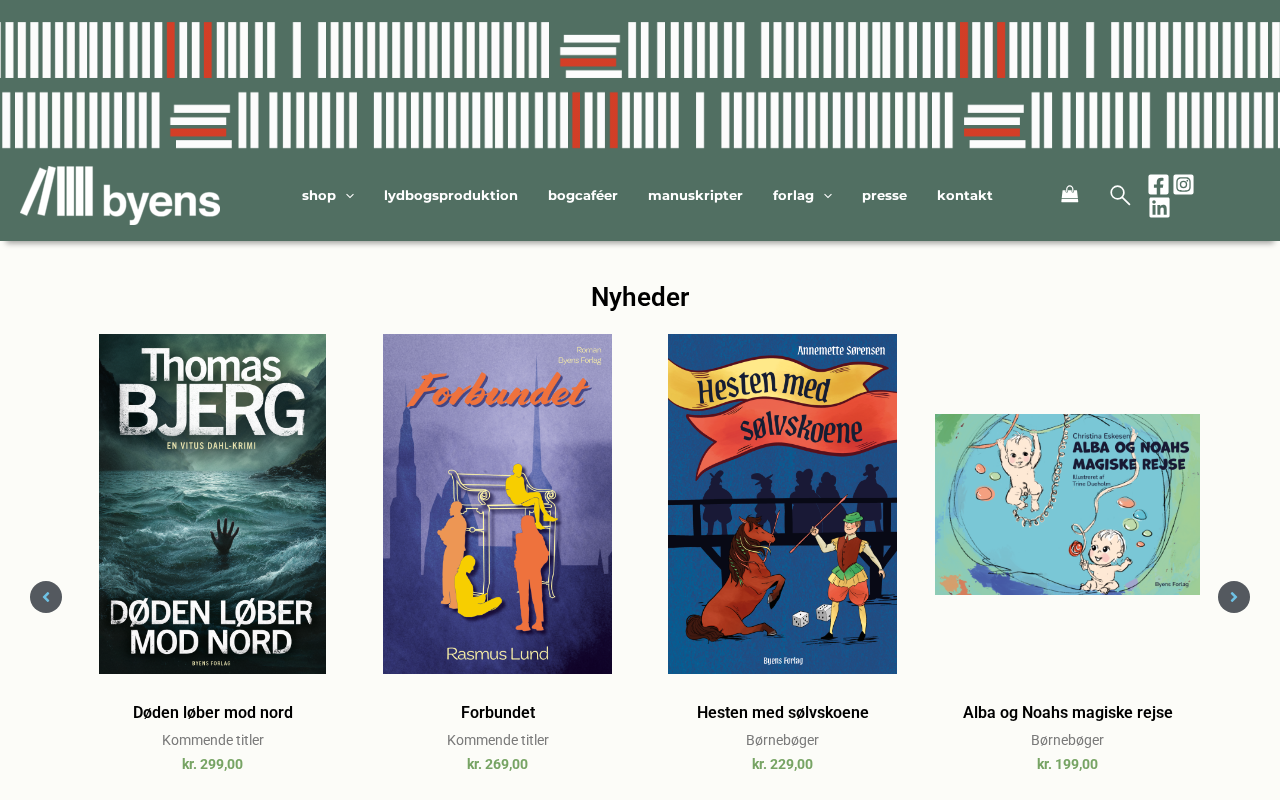Open the lydbogsproduktion menu item

(x=451, y=196)
